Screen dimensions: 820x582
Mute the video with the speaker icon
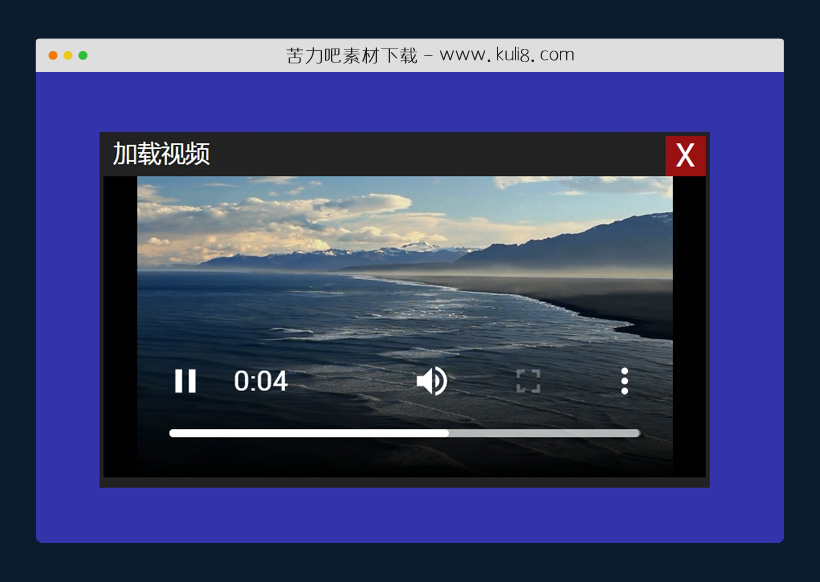[431, 381]
